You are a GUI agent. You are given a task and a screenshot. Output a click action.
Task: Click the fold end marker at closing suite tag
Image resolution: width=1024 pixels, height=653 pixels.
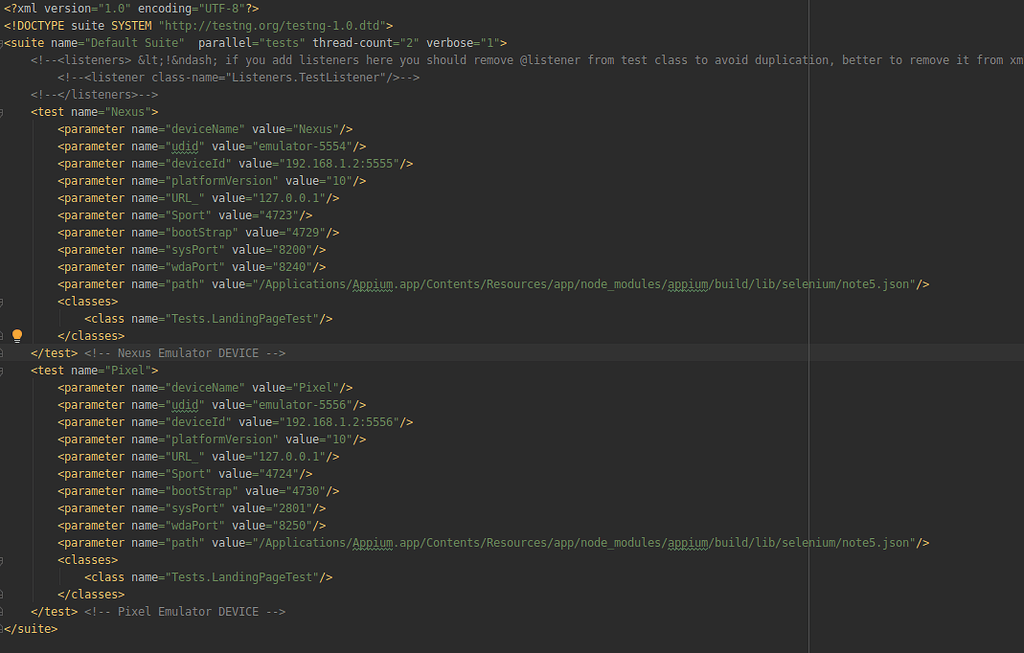pyautogui.click(x=3, y=629)
